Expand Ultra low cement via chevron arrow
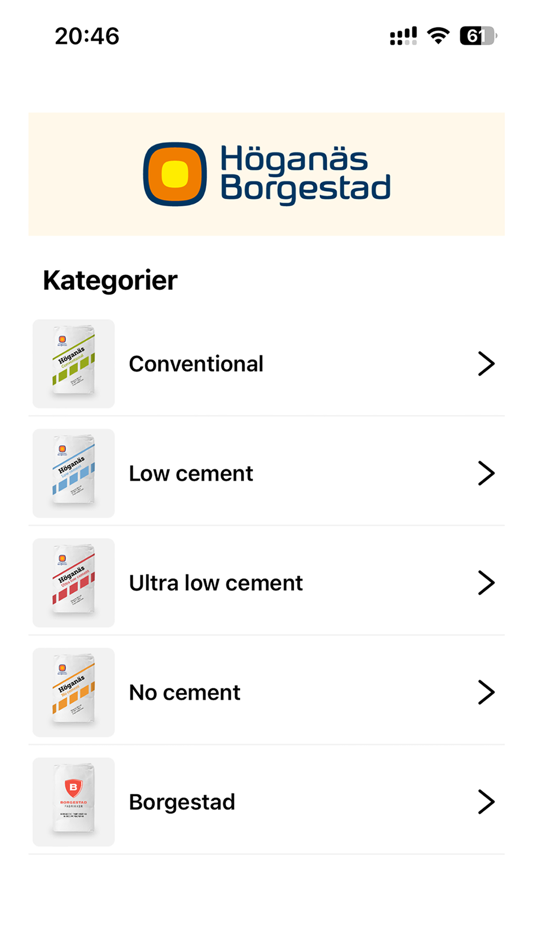Screen dimensions: 534x950 tap(486, 583)
